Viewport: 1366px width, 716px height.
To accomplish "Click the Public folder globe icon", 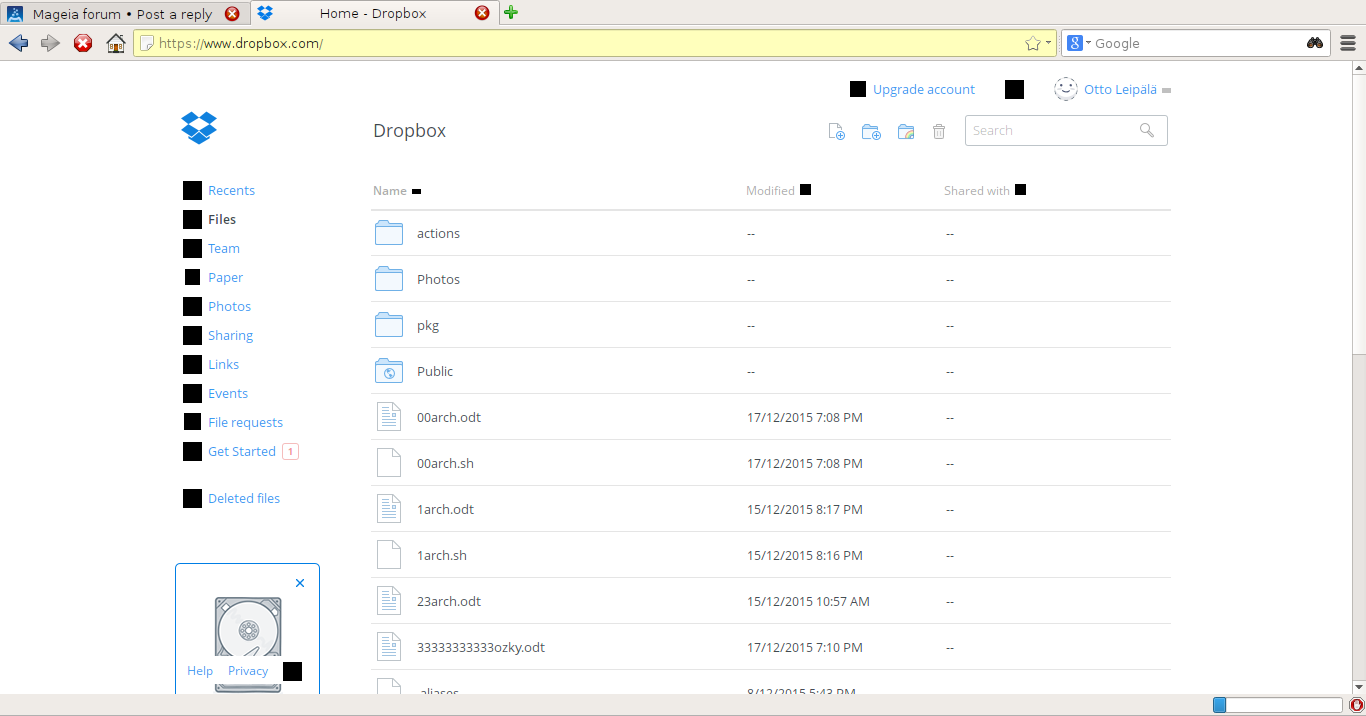I will (389, 371).
